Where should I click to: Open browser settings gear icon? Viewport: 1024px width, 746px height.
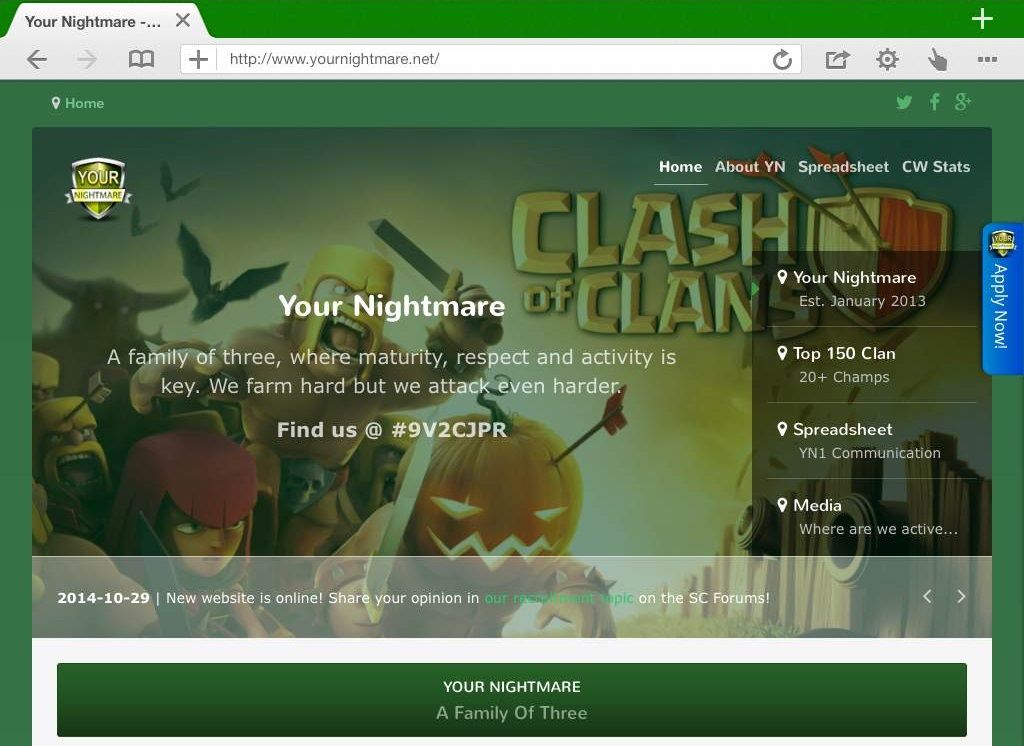click(887, 60)
